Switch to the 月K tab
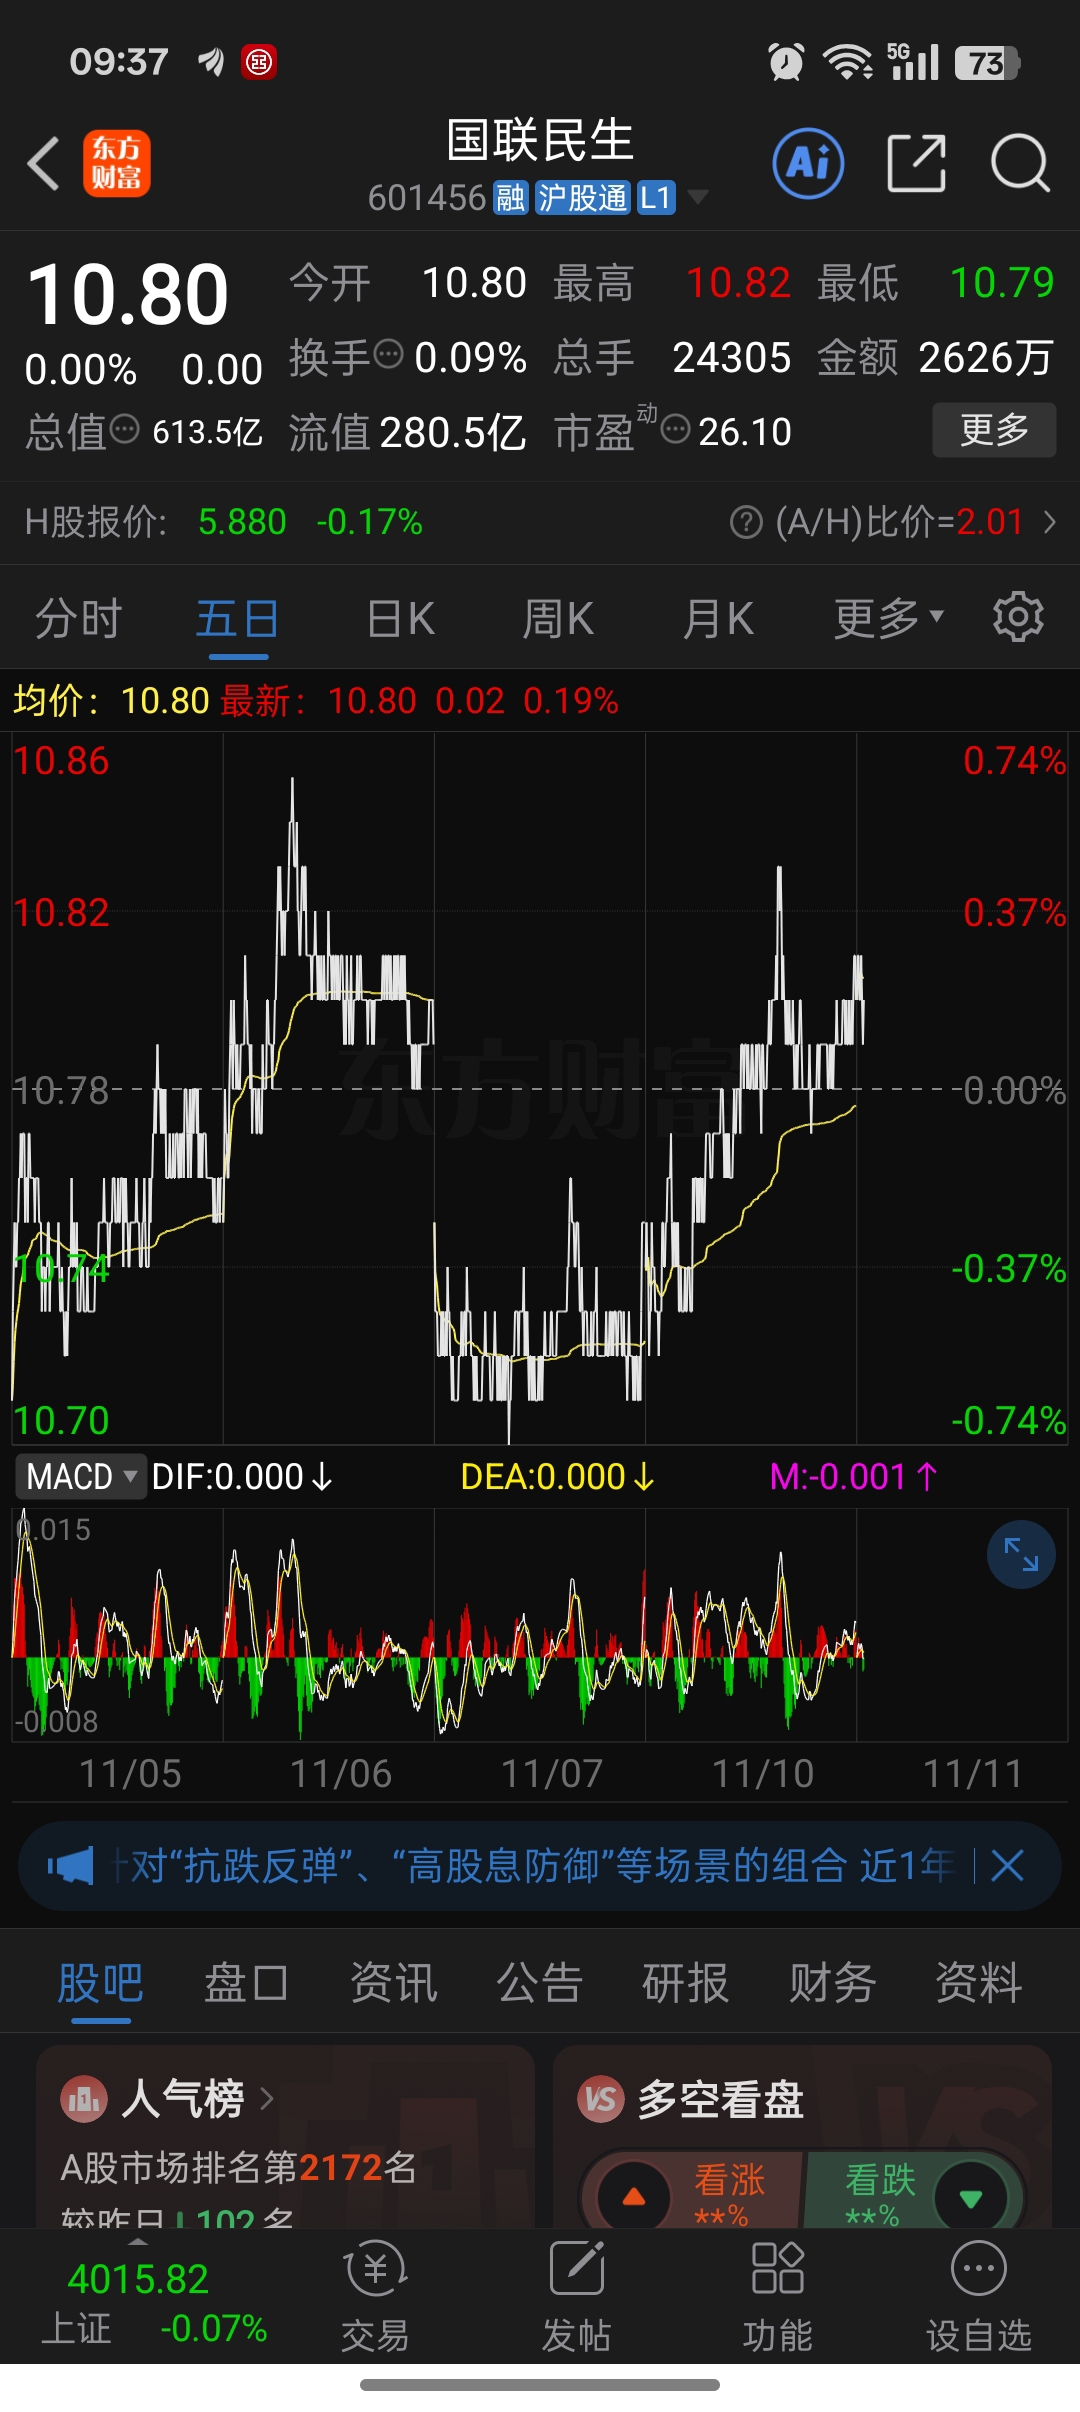 click(x=718, y=618)
